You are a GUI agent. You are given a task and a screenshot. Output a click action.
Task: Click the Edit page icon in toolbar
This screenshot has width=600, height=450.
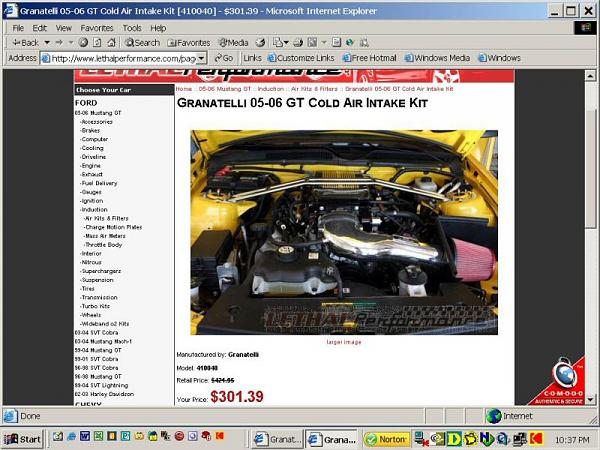(312, 42)
